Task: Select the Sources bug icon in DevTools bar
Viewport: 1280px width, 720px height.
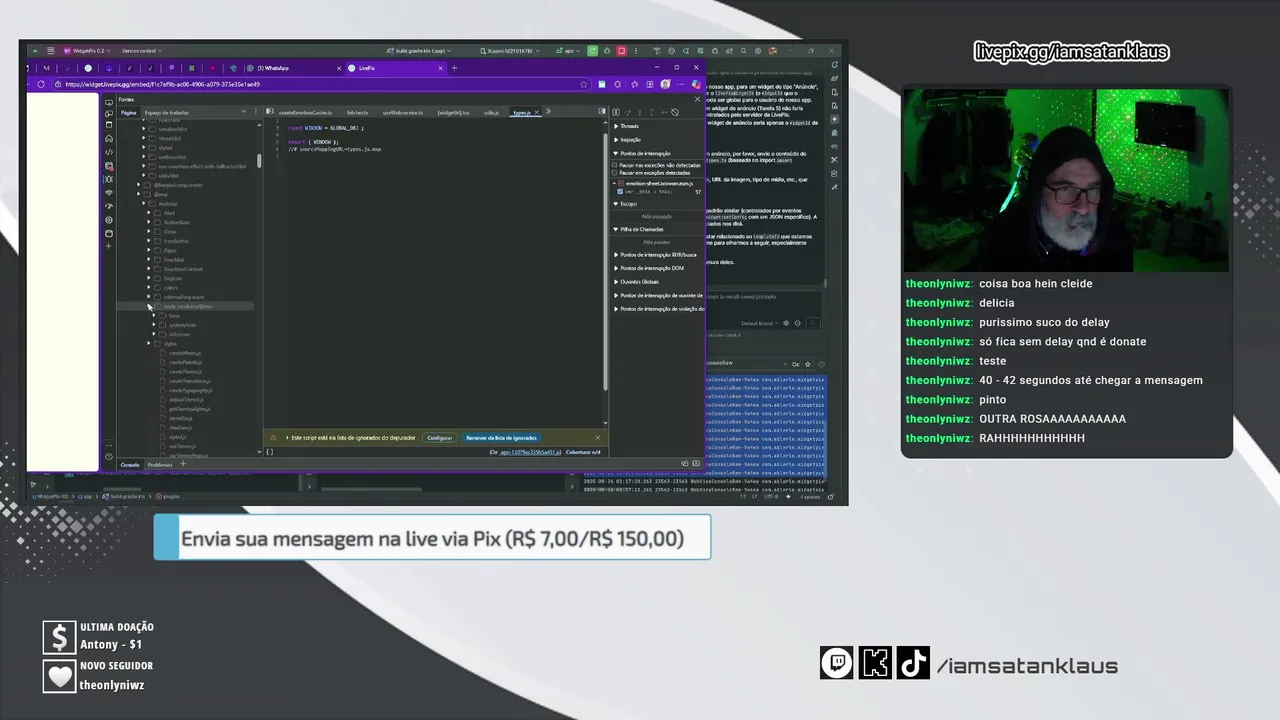Action: click(x=109, y=179)
